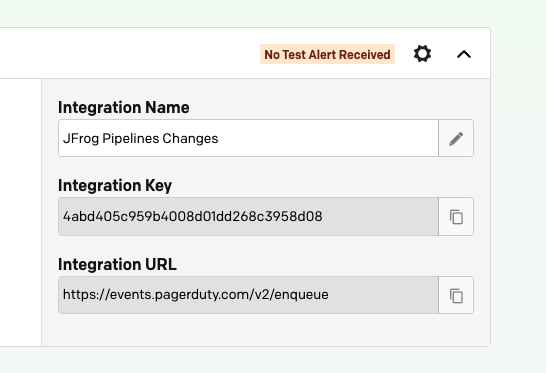Click inside the Integration Key field
The image size is (546, 373).
pyautogui.click(x=248, y=217)
